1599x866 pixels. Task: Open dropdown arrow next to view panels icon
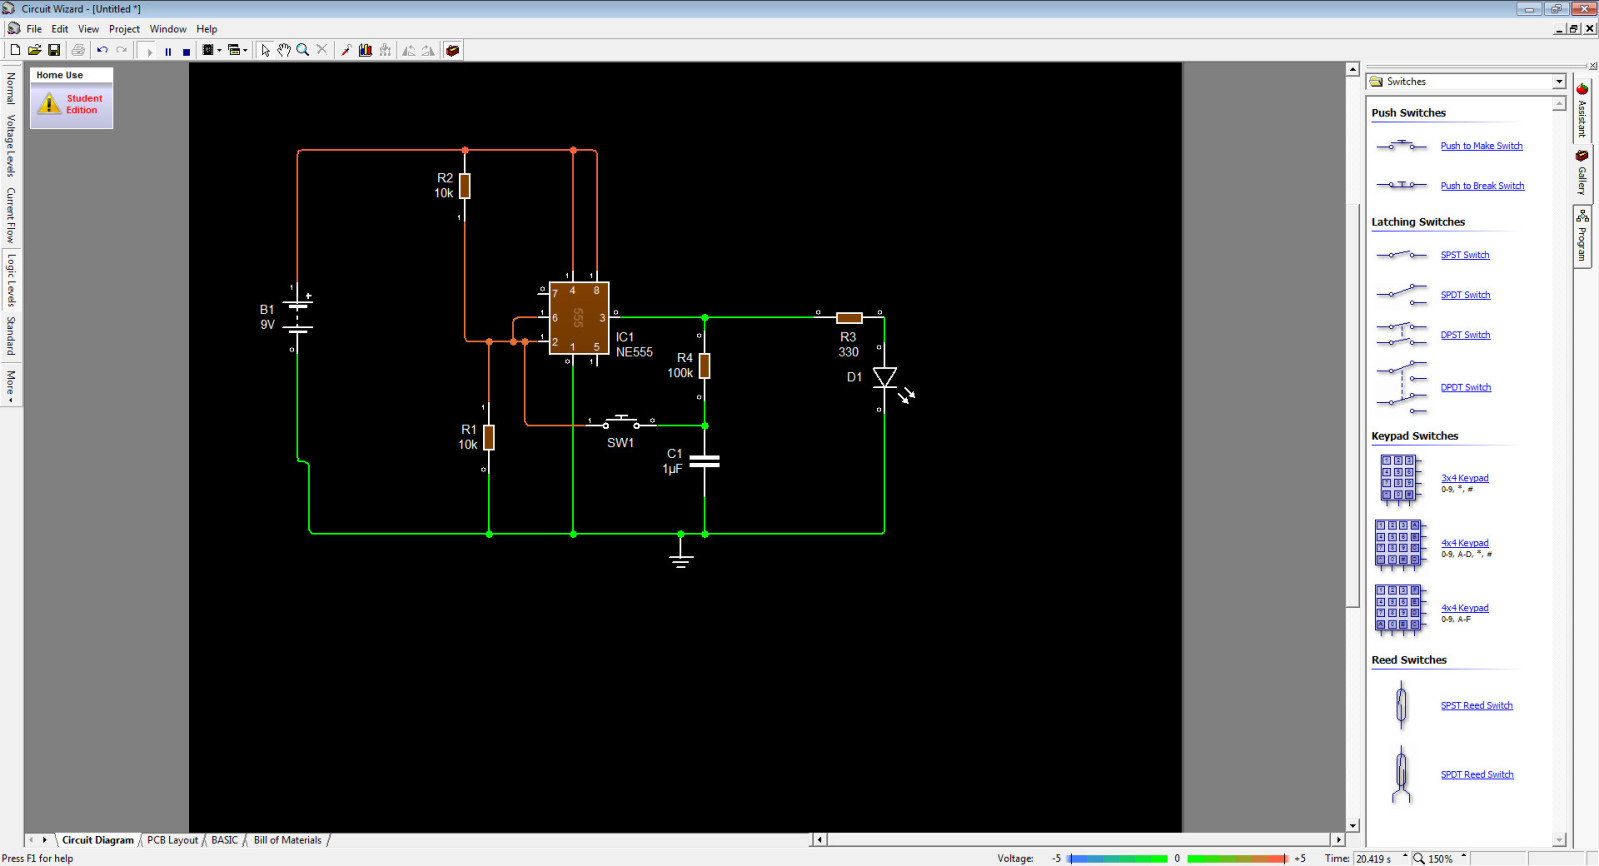click(245, 50)
